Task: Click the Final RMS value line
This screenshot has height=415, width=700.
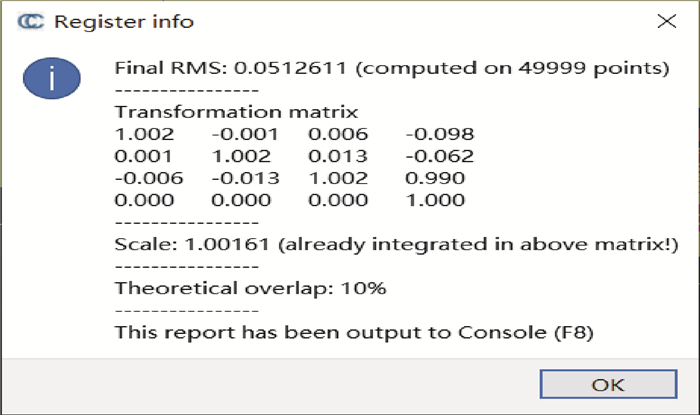Action: tap(391, 69)
